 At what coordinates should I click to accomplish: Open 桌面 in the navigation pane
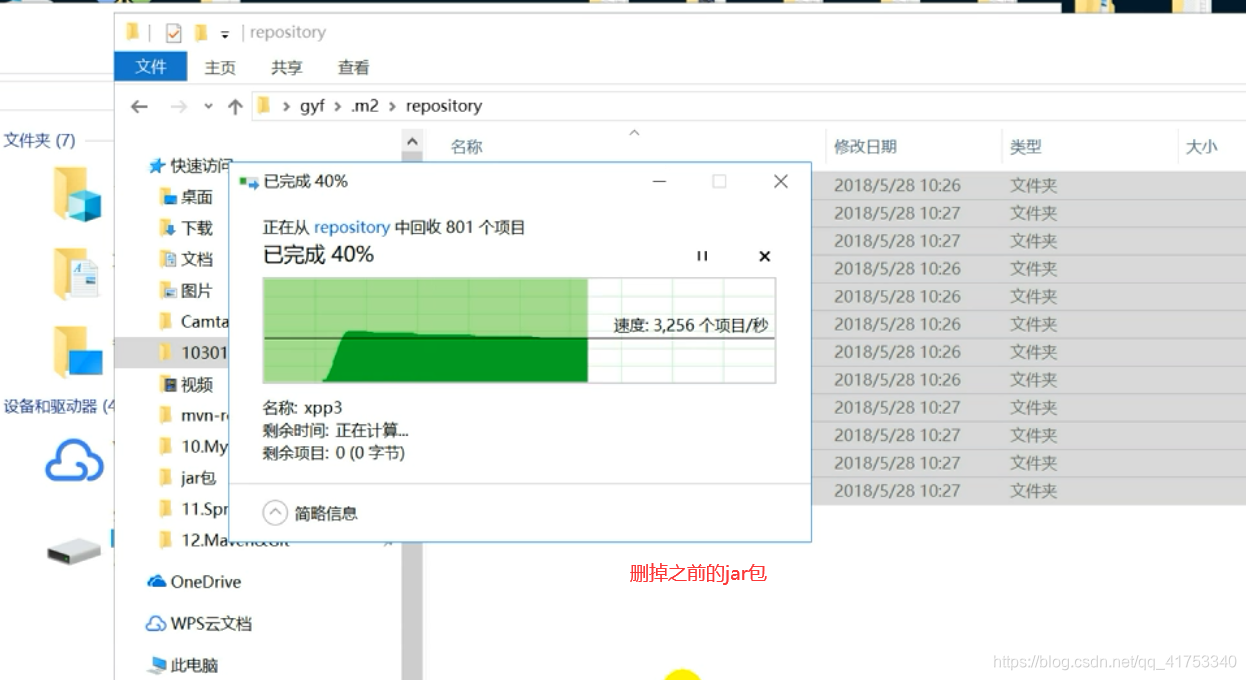(188, 197)
